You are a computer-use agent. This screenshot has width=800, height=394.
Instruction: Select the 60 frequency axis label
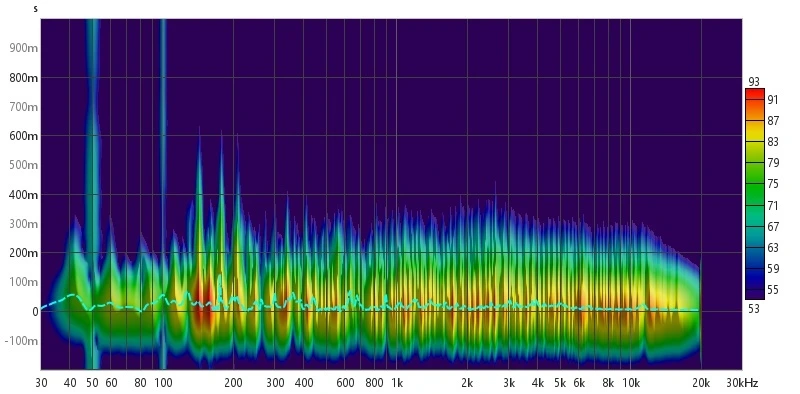pos(111,383)
